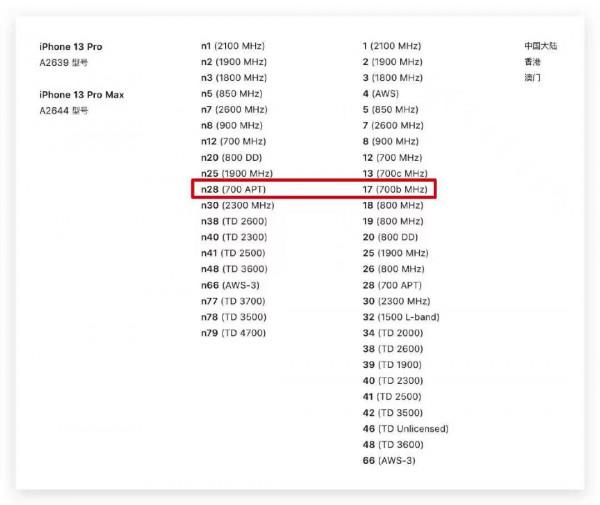Image resolution: width=600 pixels, height=505 pixels.
Task: Click the n25 (1900 MHz) entry
Action: pos(237,173)
